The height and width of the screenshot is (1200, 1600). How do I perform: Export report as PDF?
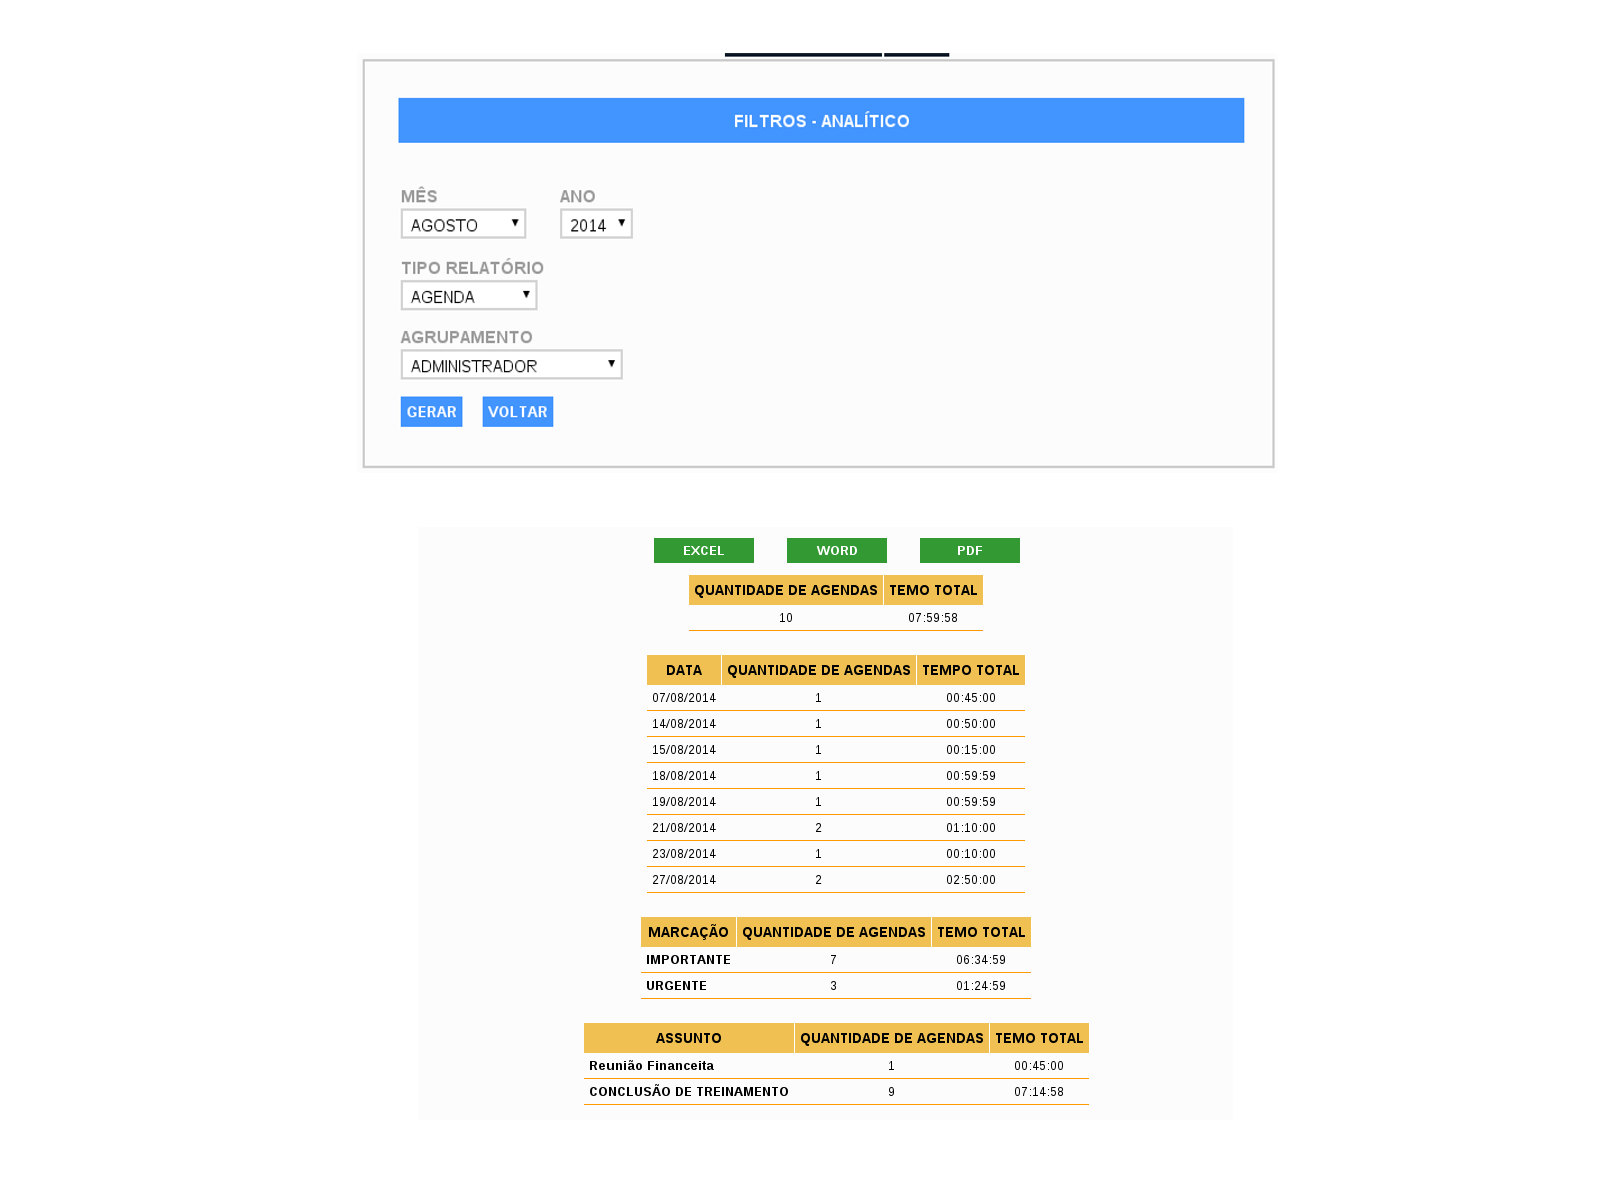(x=969, y=551)
